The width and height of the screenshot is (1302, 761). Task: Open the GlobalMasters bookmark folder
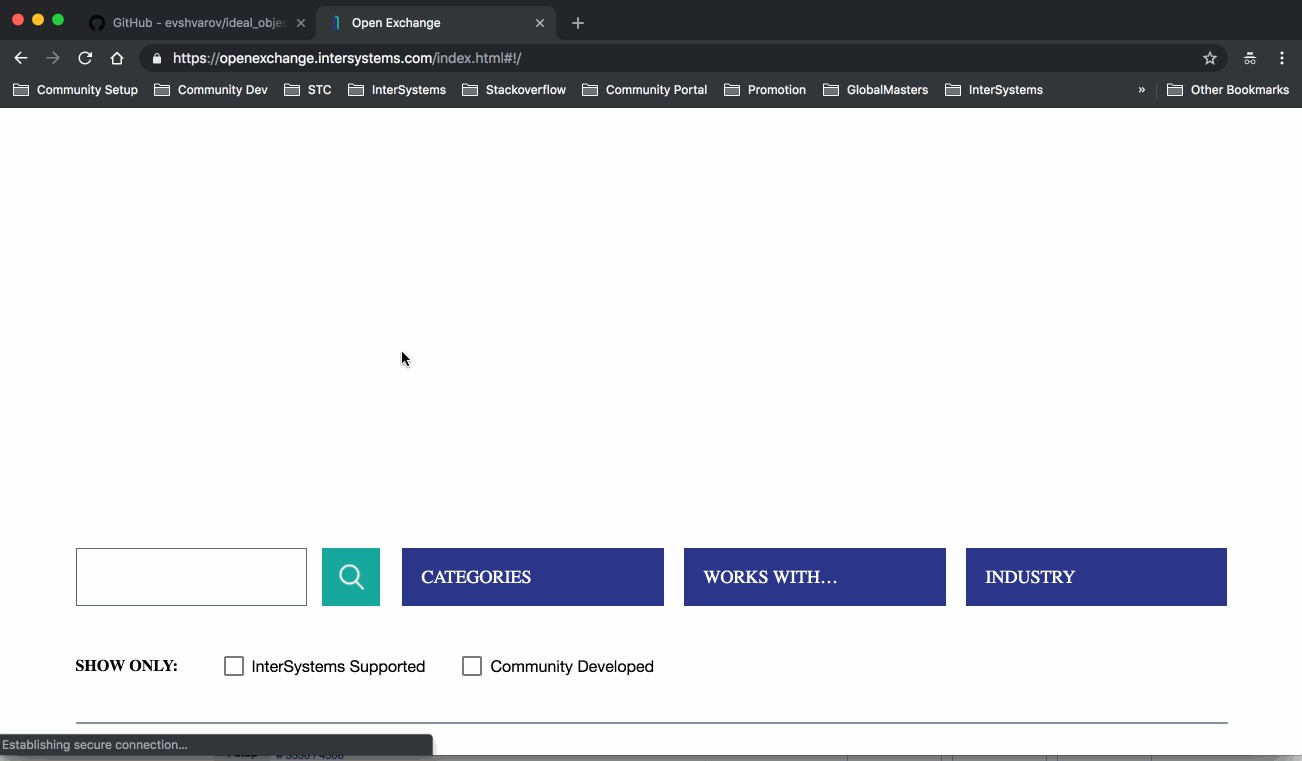coord(875,90)
